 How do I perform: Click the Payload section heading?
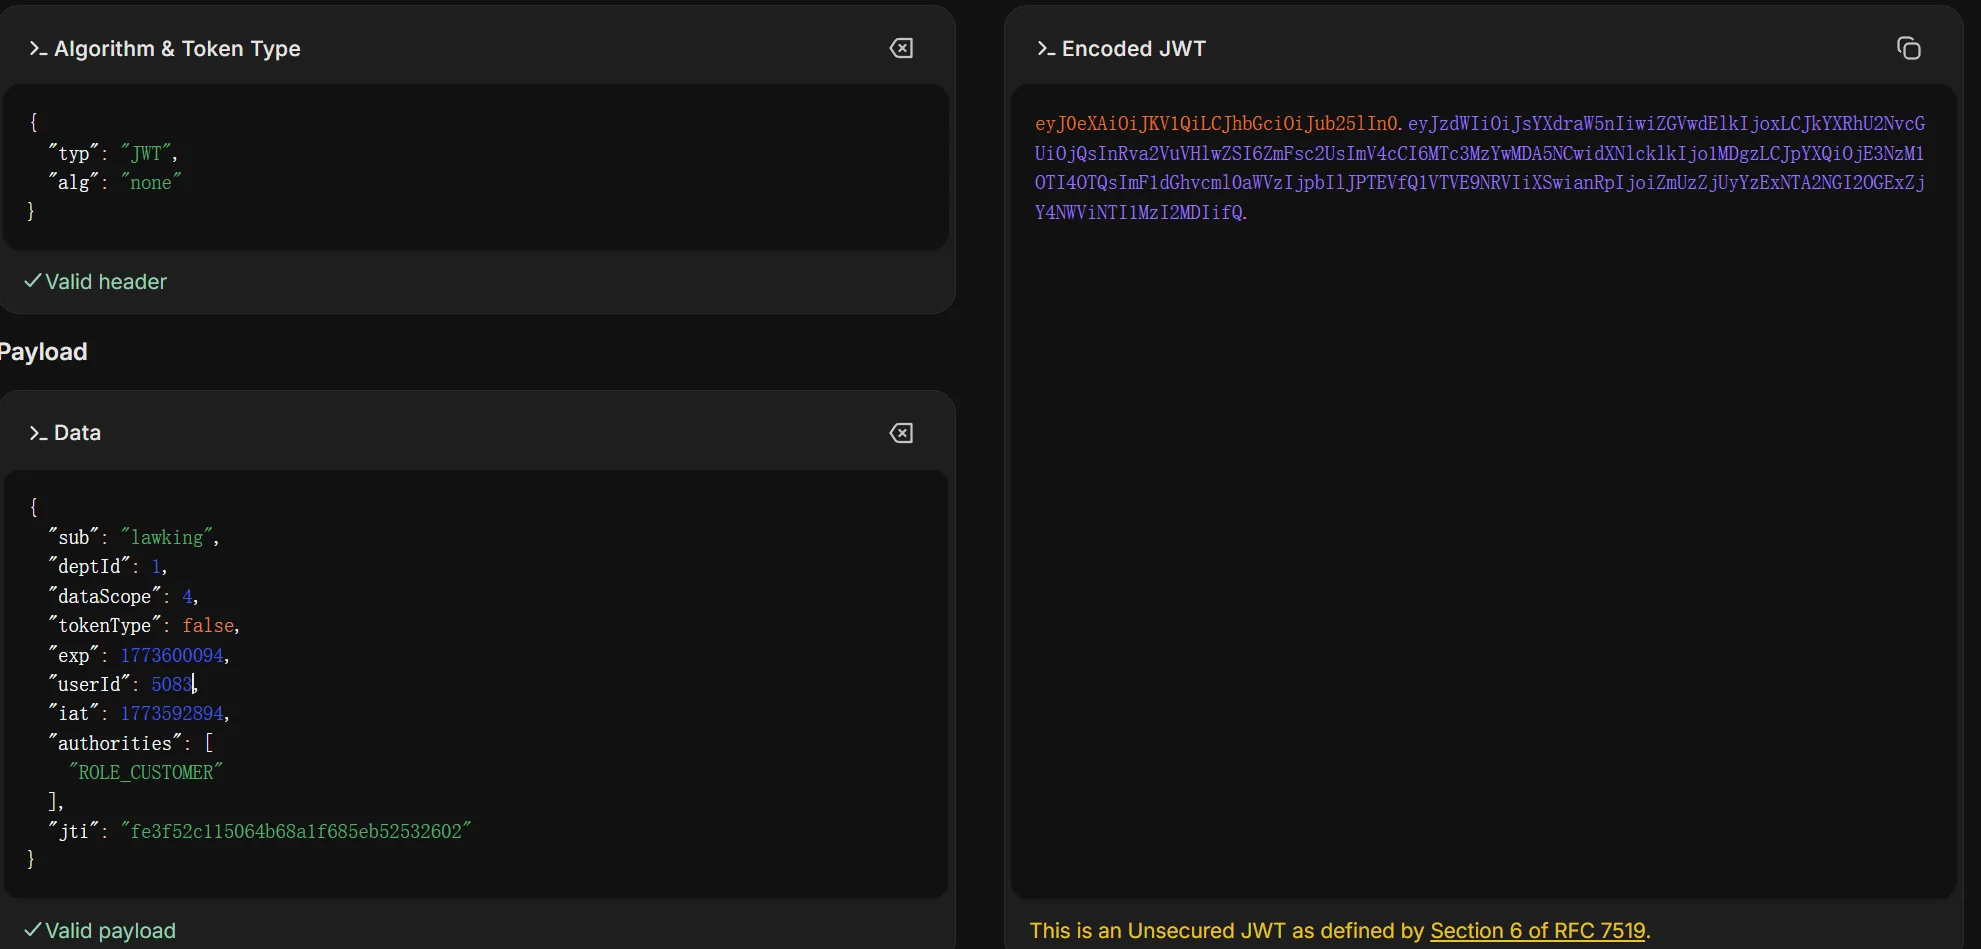point(44,352)
